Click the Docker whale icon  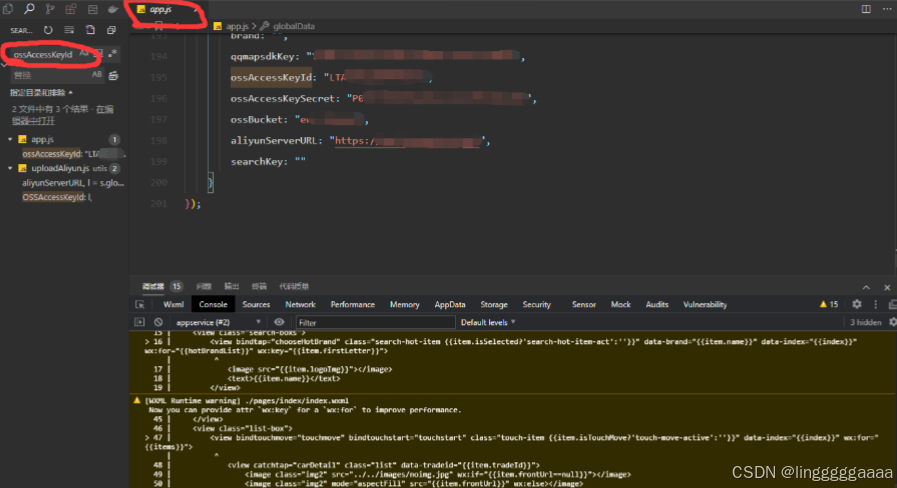113,9
